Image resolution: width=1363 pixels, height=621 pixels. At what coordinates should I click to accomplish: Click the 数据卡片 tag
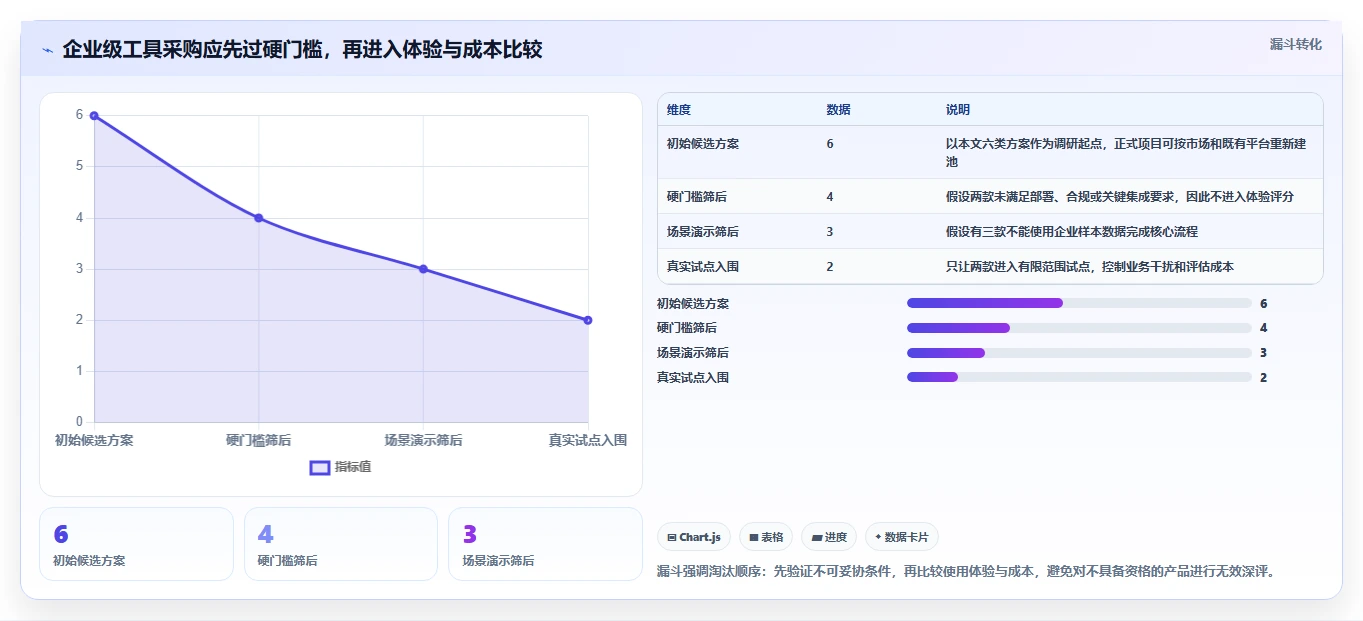tap(901, 537)
